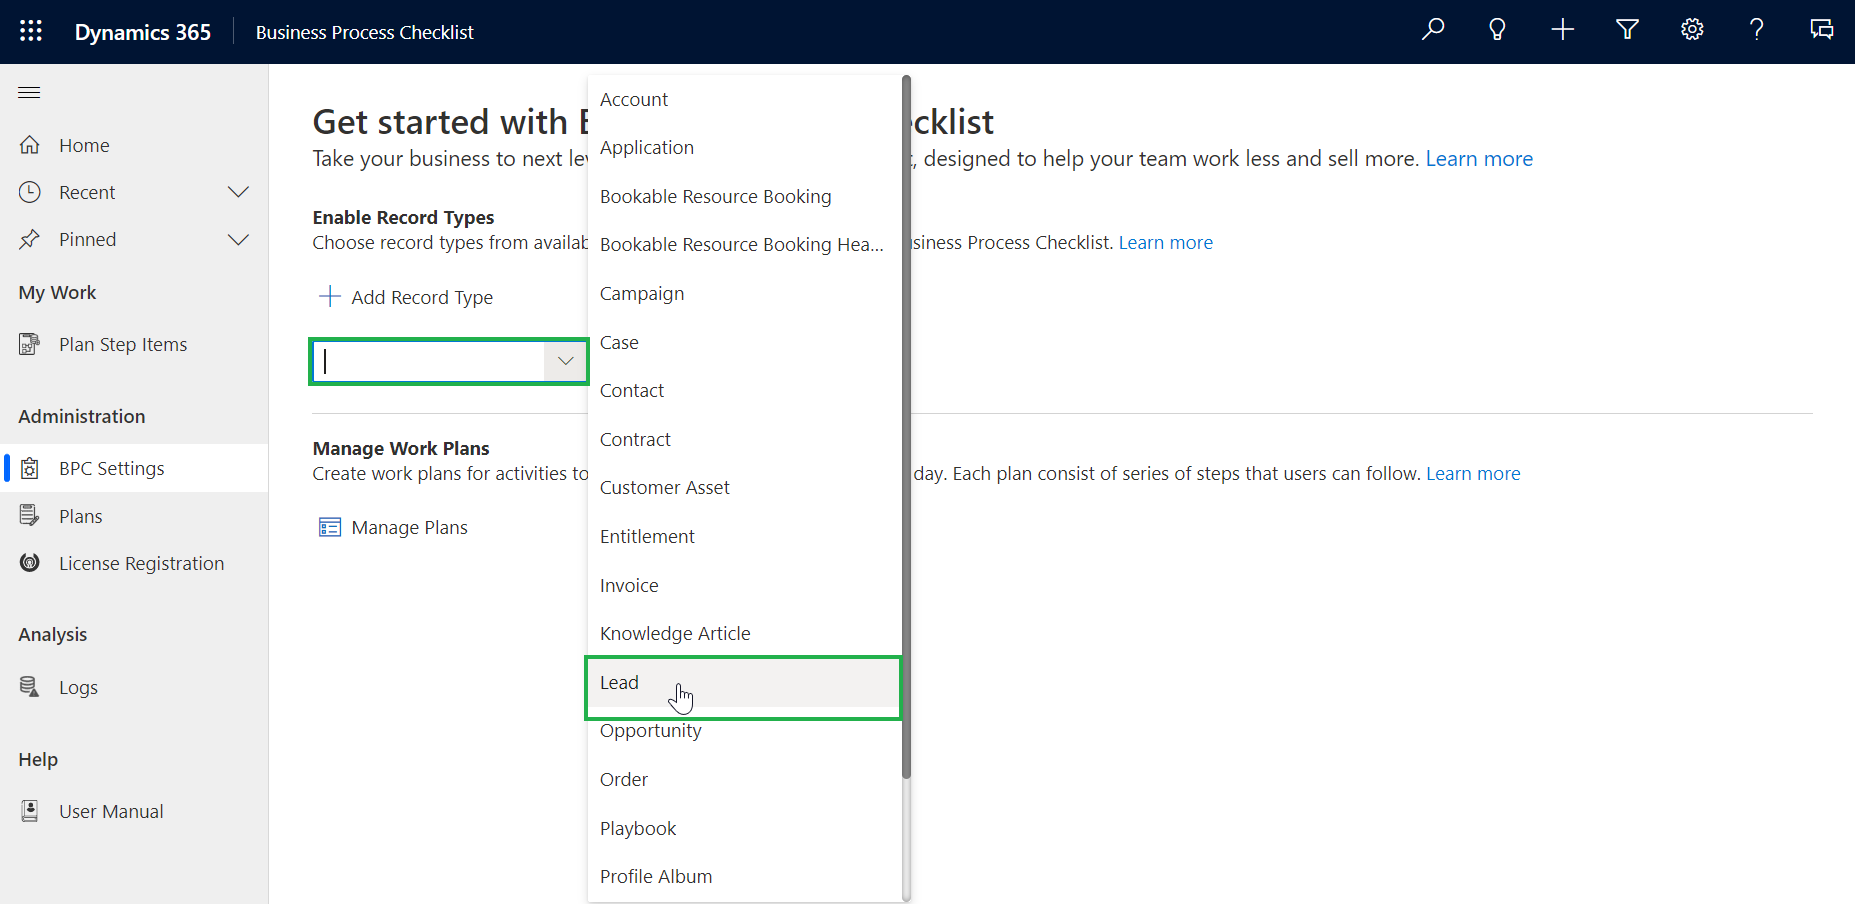This screenshot has height=904, width=1855.
Task: Open the chat assistant icon in header
Action: pos(1822,30)
